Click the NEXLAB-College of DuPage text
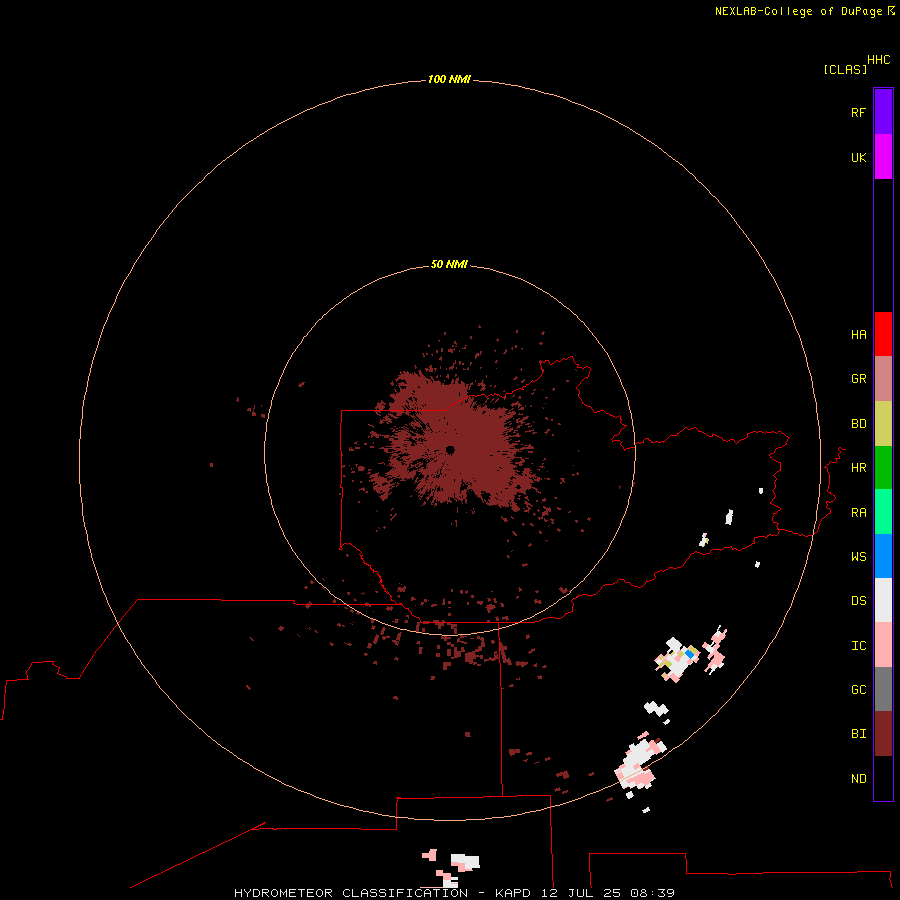This screenshot has width=900, height=900. point(798,11)
